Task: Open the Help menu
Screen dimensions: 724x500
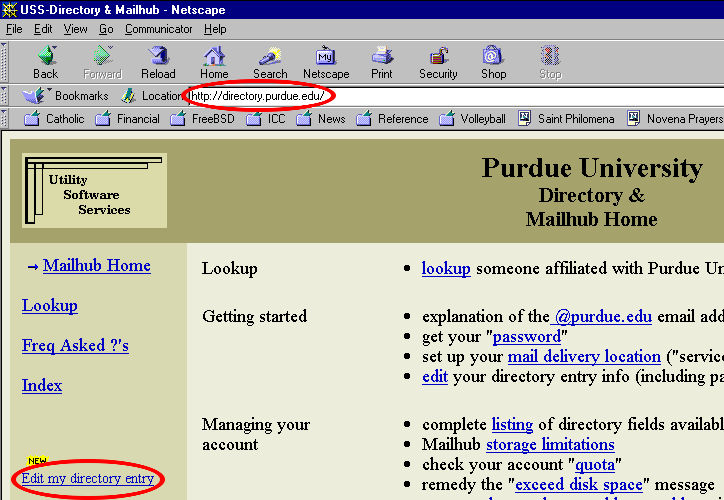Action: point(215,29)
